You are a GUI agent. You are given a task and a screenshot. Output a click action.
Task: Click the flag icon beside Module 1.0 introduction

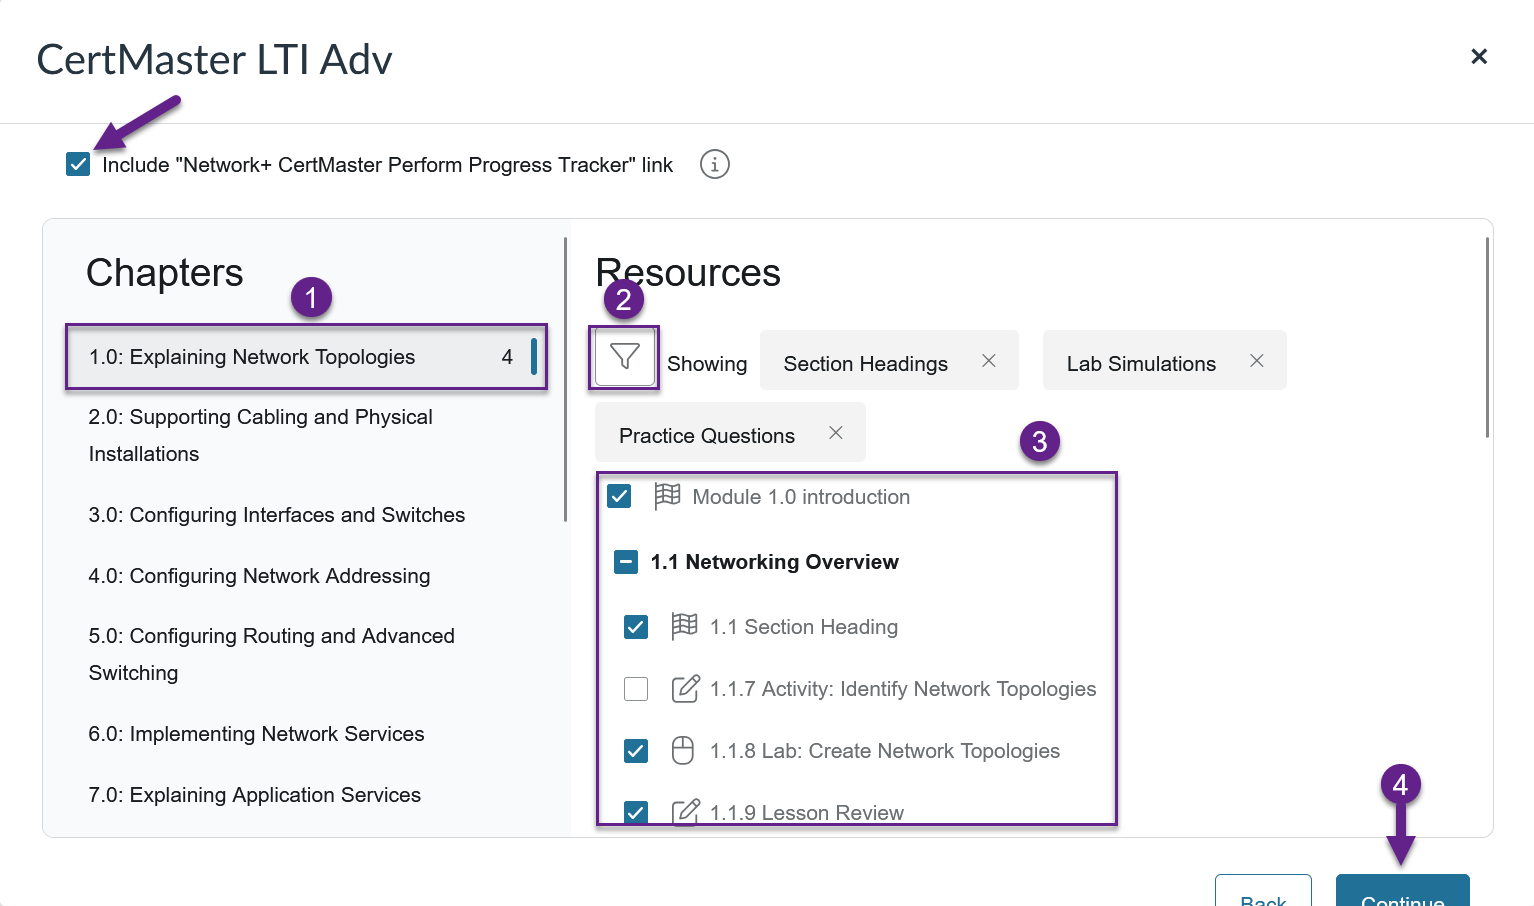click(x=667, y=496)
